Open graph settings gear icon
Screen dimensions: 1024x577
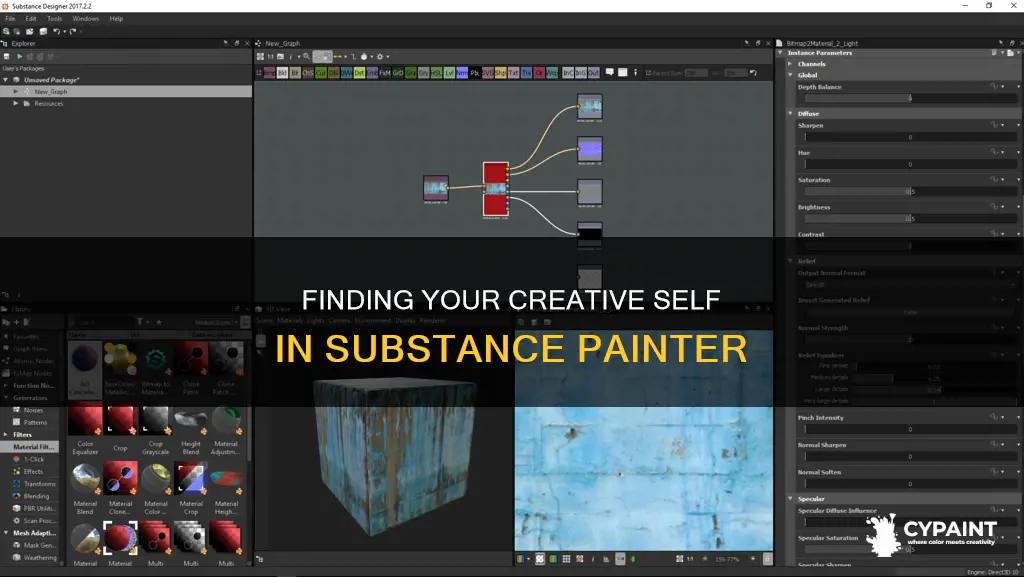click(379, 57)
